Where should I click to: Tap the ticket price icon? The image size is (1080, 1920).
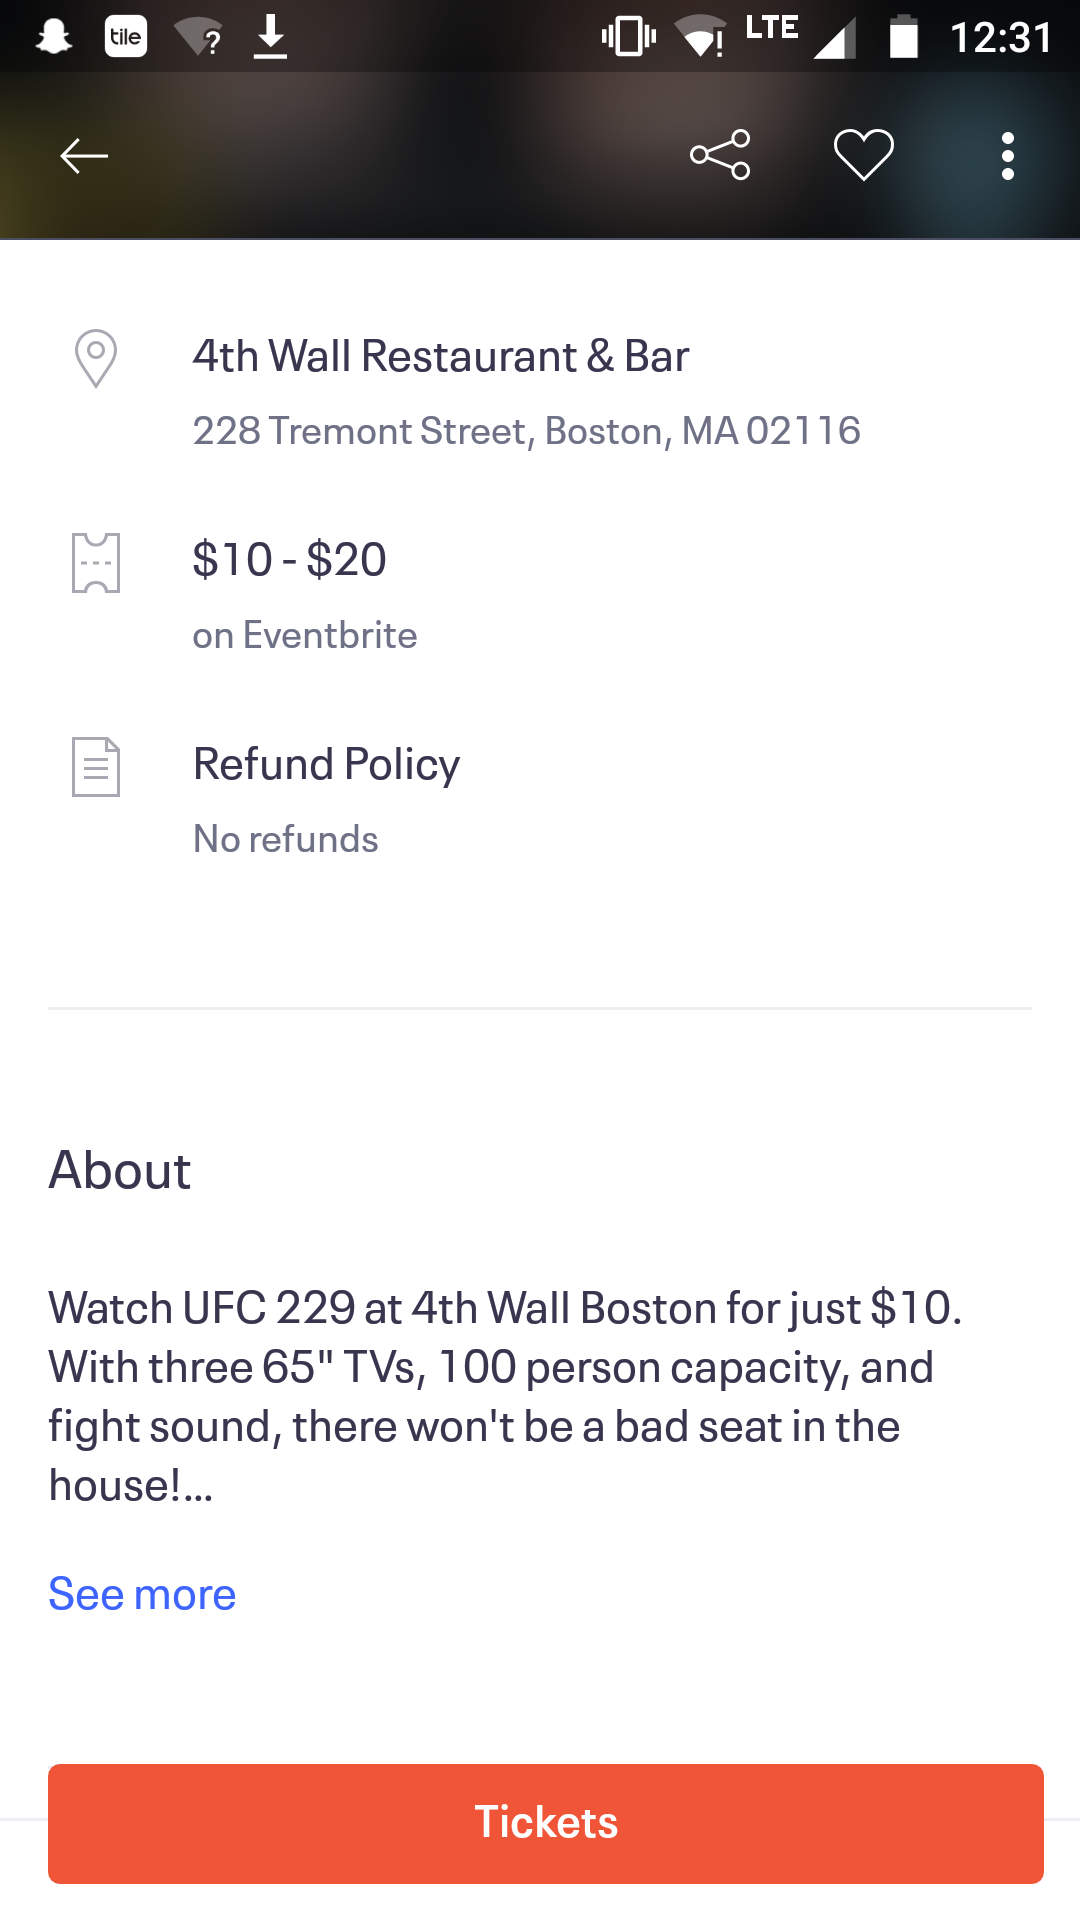[96, 563]
